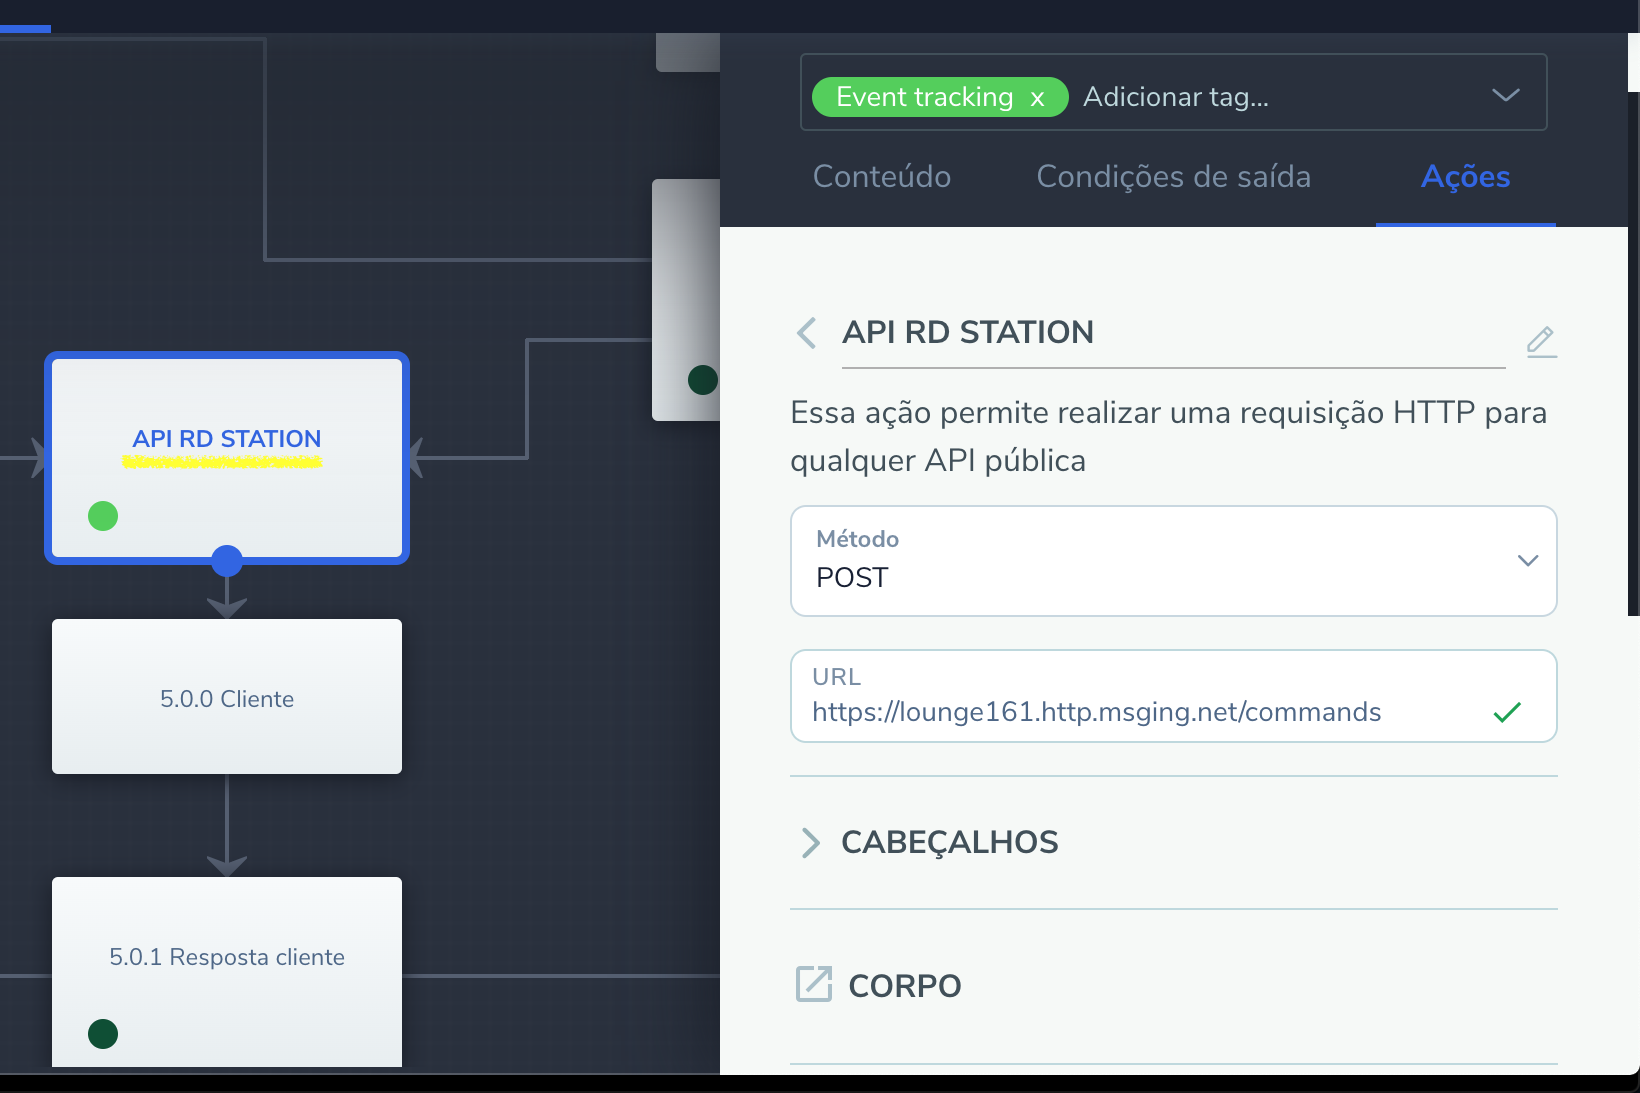
Task: Open the CORPO editor icon
Action: coord(813,984)
